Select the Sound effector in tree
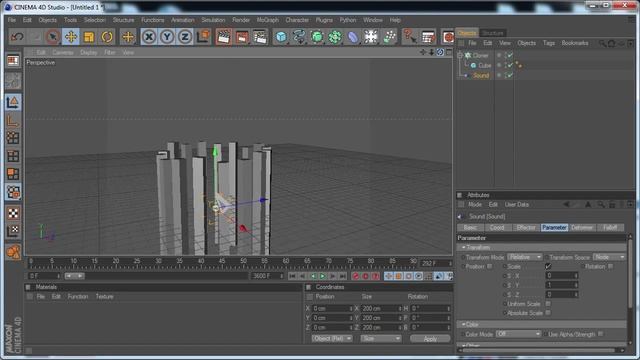 481,76
